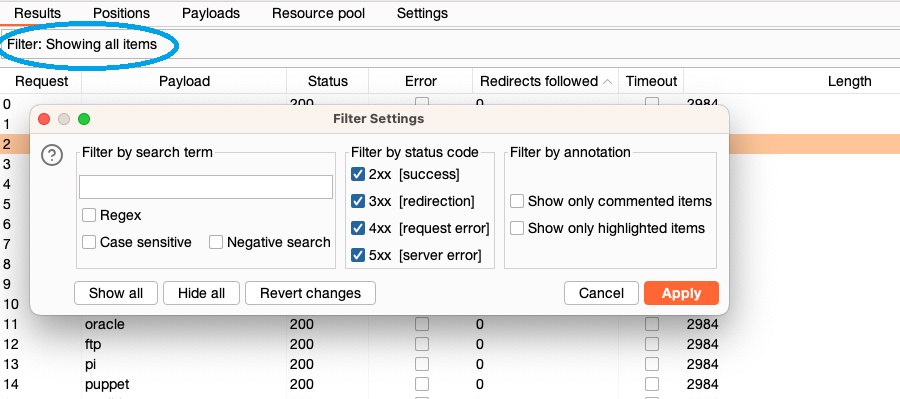The height and width of the screenshot is (399, 900).
Task: Toggle the Regex checkbox
Action: click(x=89, y=215)
